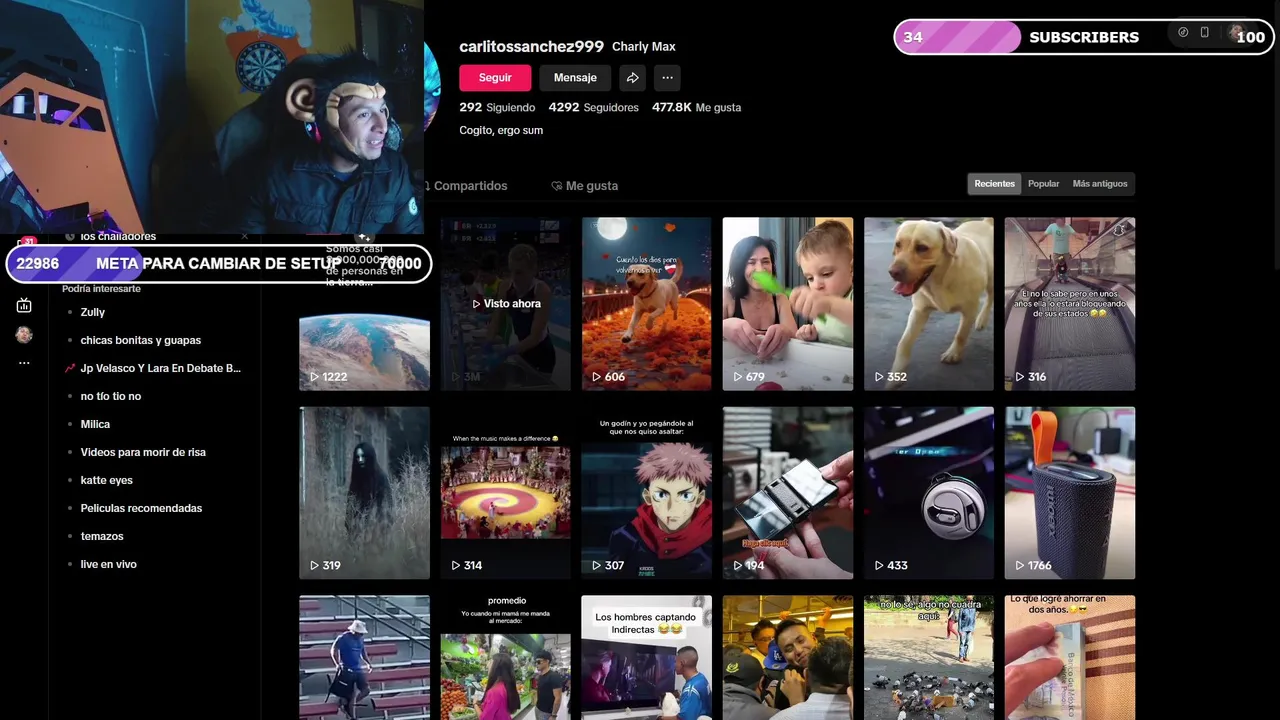This screenshot has height=720, width=1280.
Task: Click the bio text 'Cogito, ergo sum'
Action: (501, 130)
